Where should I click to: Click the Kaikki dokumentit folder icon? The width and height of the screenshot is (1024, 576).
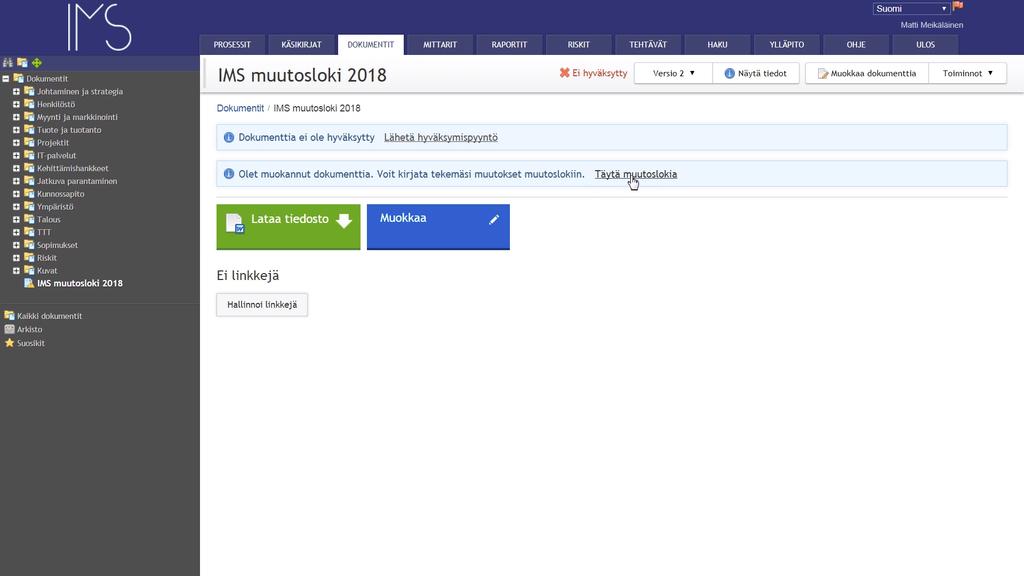(9, 315)
